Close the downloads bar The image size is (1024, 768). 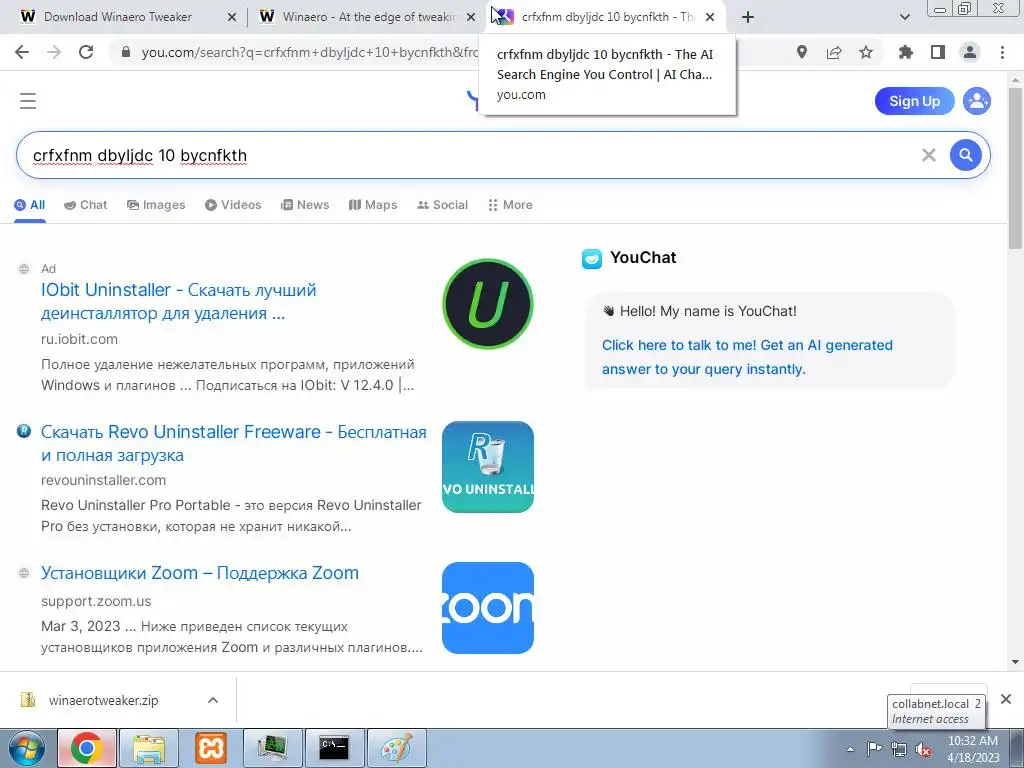click(1006, 699)
